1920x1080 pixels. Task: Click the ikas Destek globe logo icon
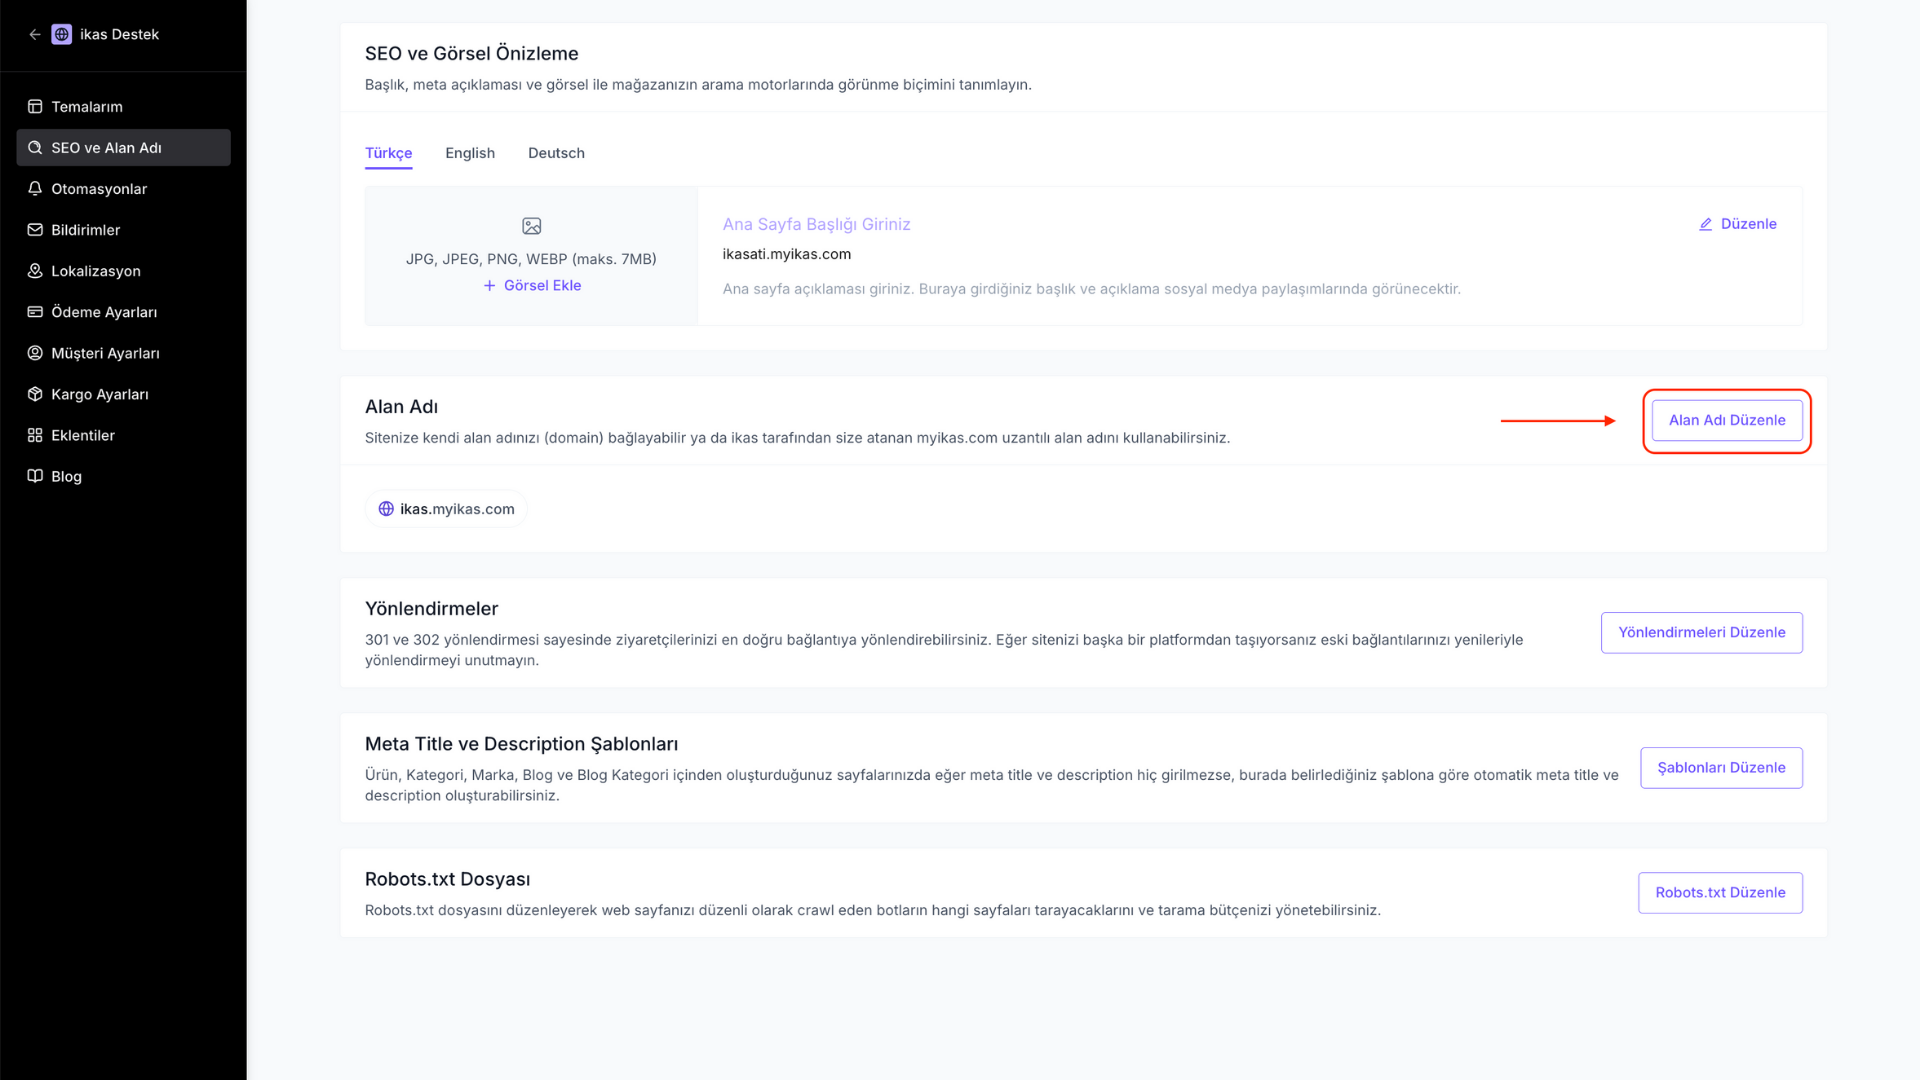(x=62, y=34)
